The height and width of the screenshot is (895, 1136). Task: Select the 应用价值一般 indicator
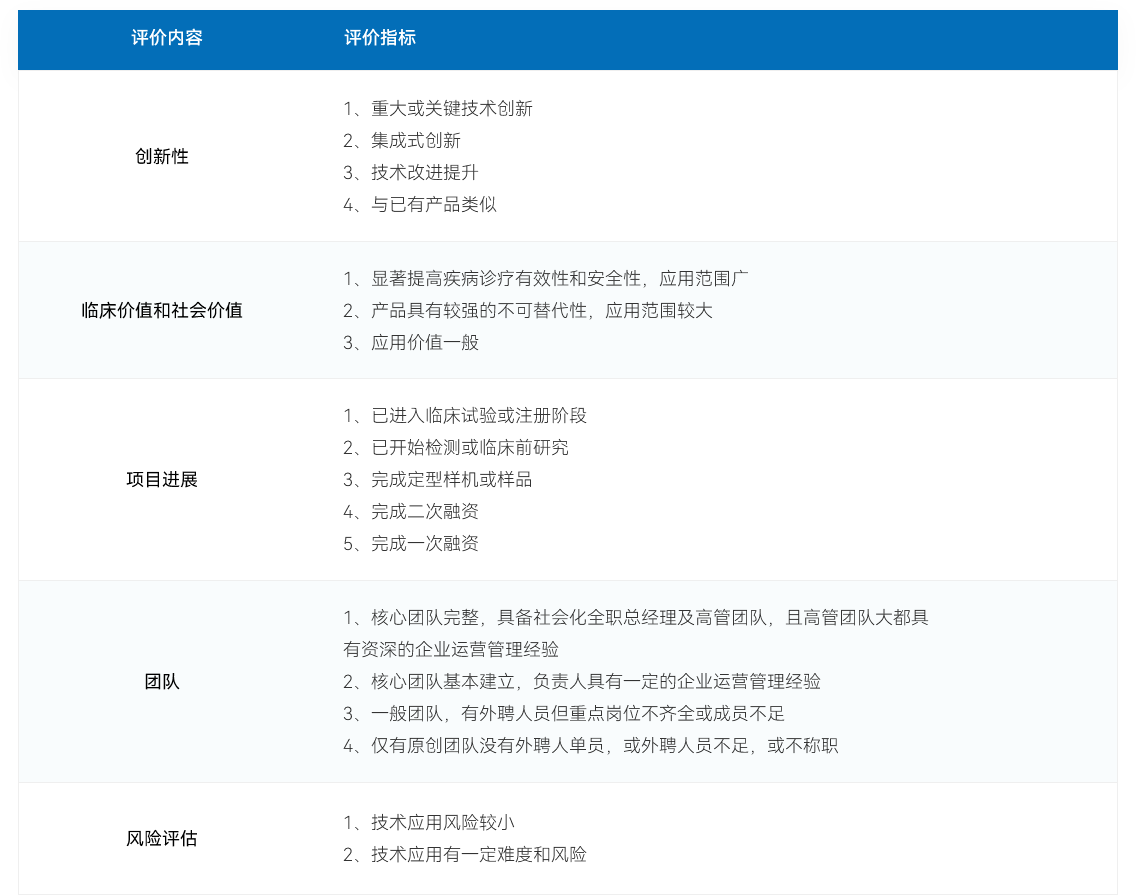pos(411,342)
